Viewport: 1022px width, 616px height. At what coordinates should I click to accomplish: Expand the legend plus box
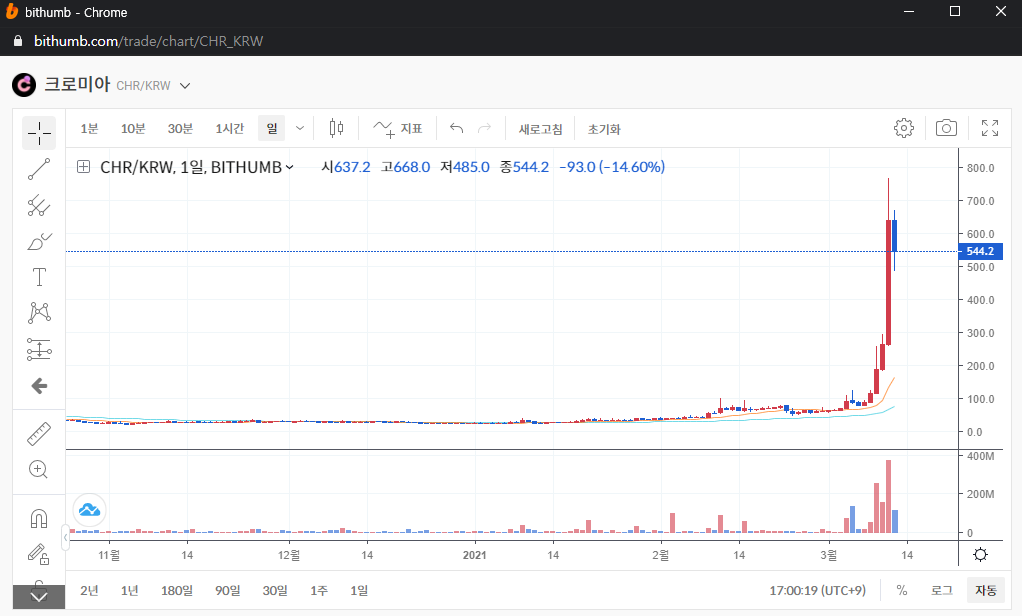coord(83,167)
